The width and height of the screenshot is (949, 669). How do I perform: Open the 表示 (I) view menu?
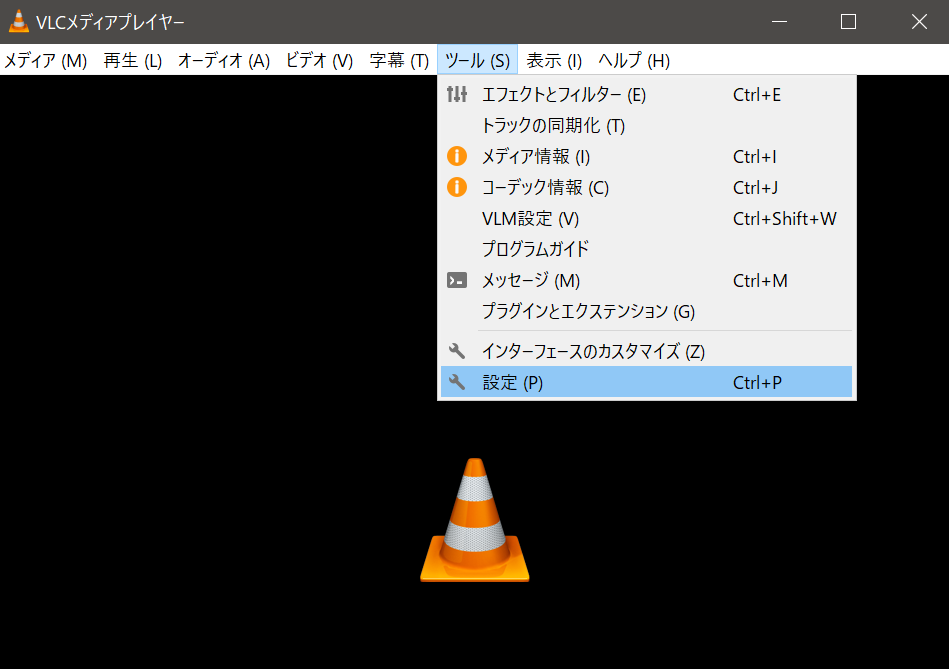point(554,61)
